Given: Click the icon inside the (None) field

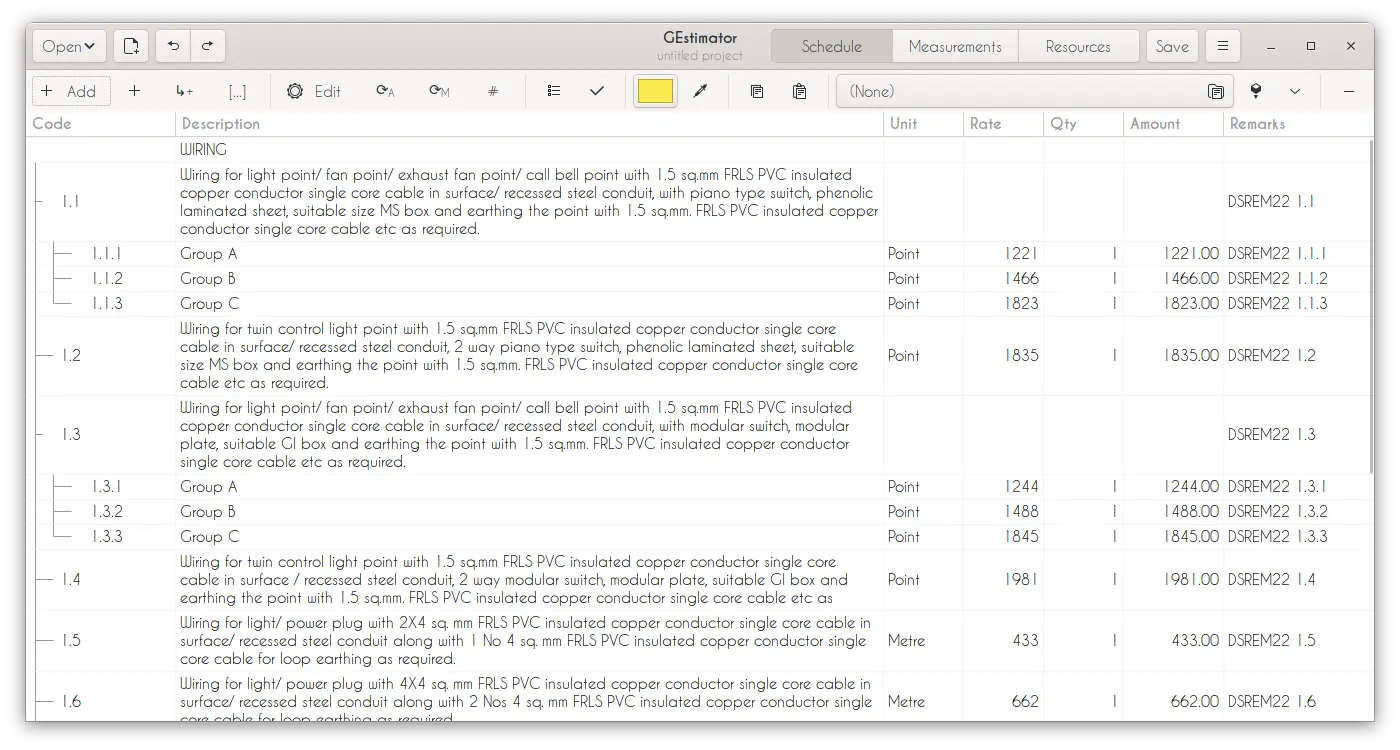Looking at the screenshot, I should pos(1216,91).
